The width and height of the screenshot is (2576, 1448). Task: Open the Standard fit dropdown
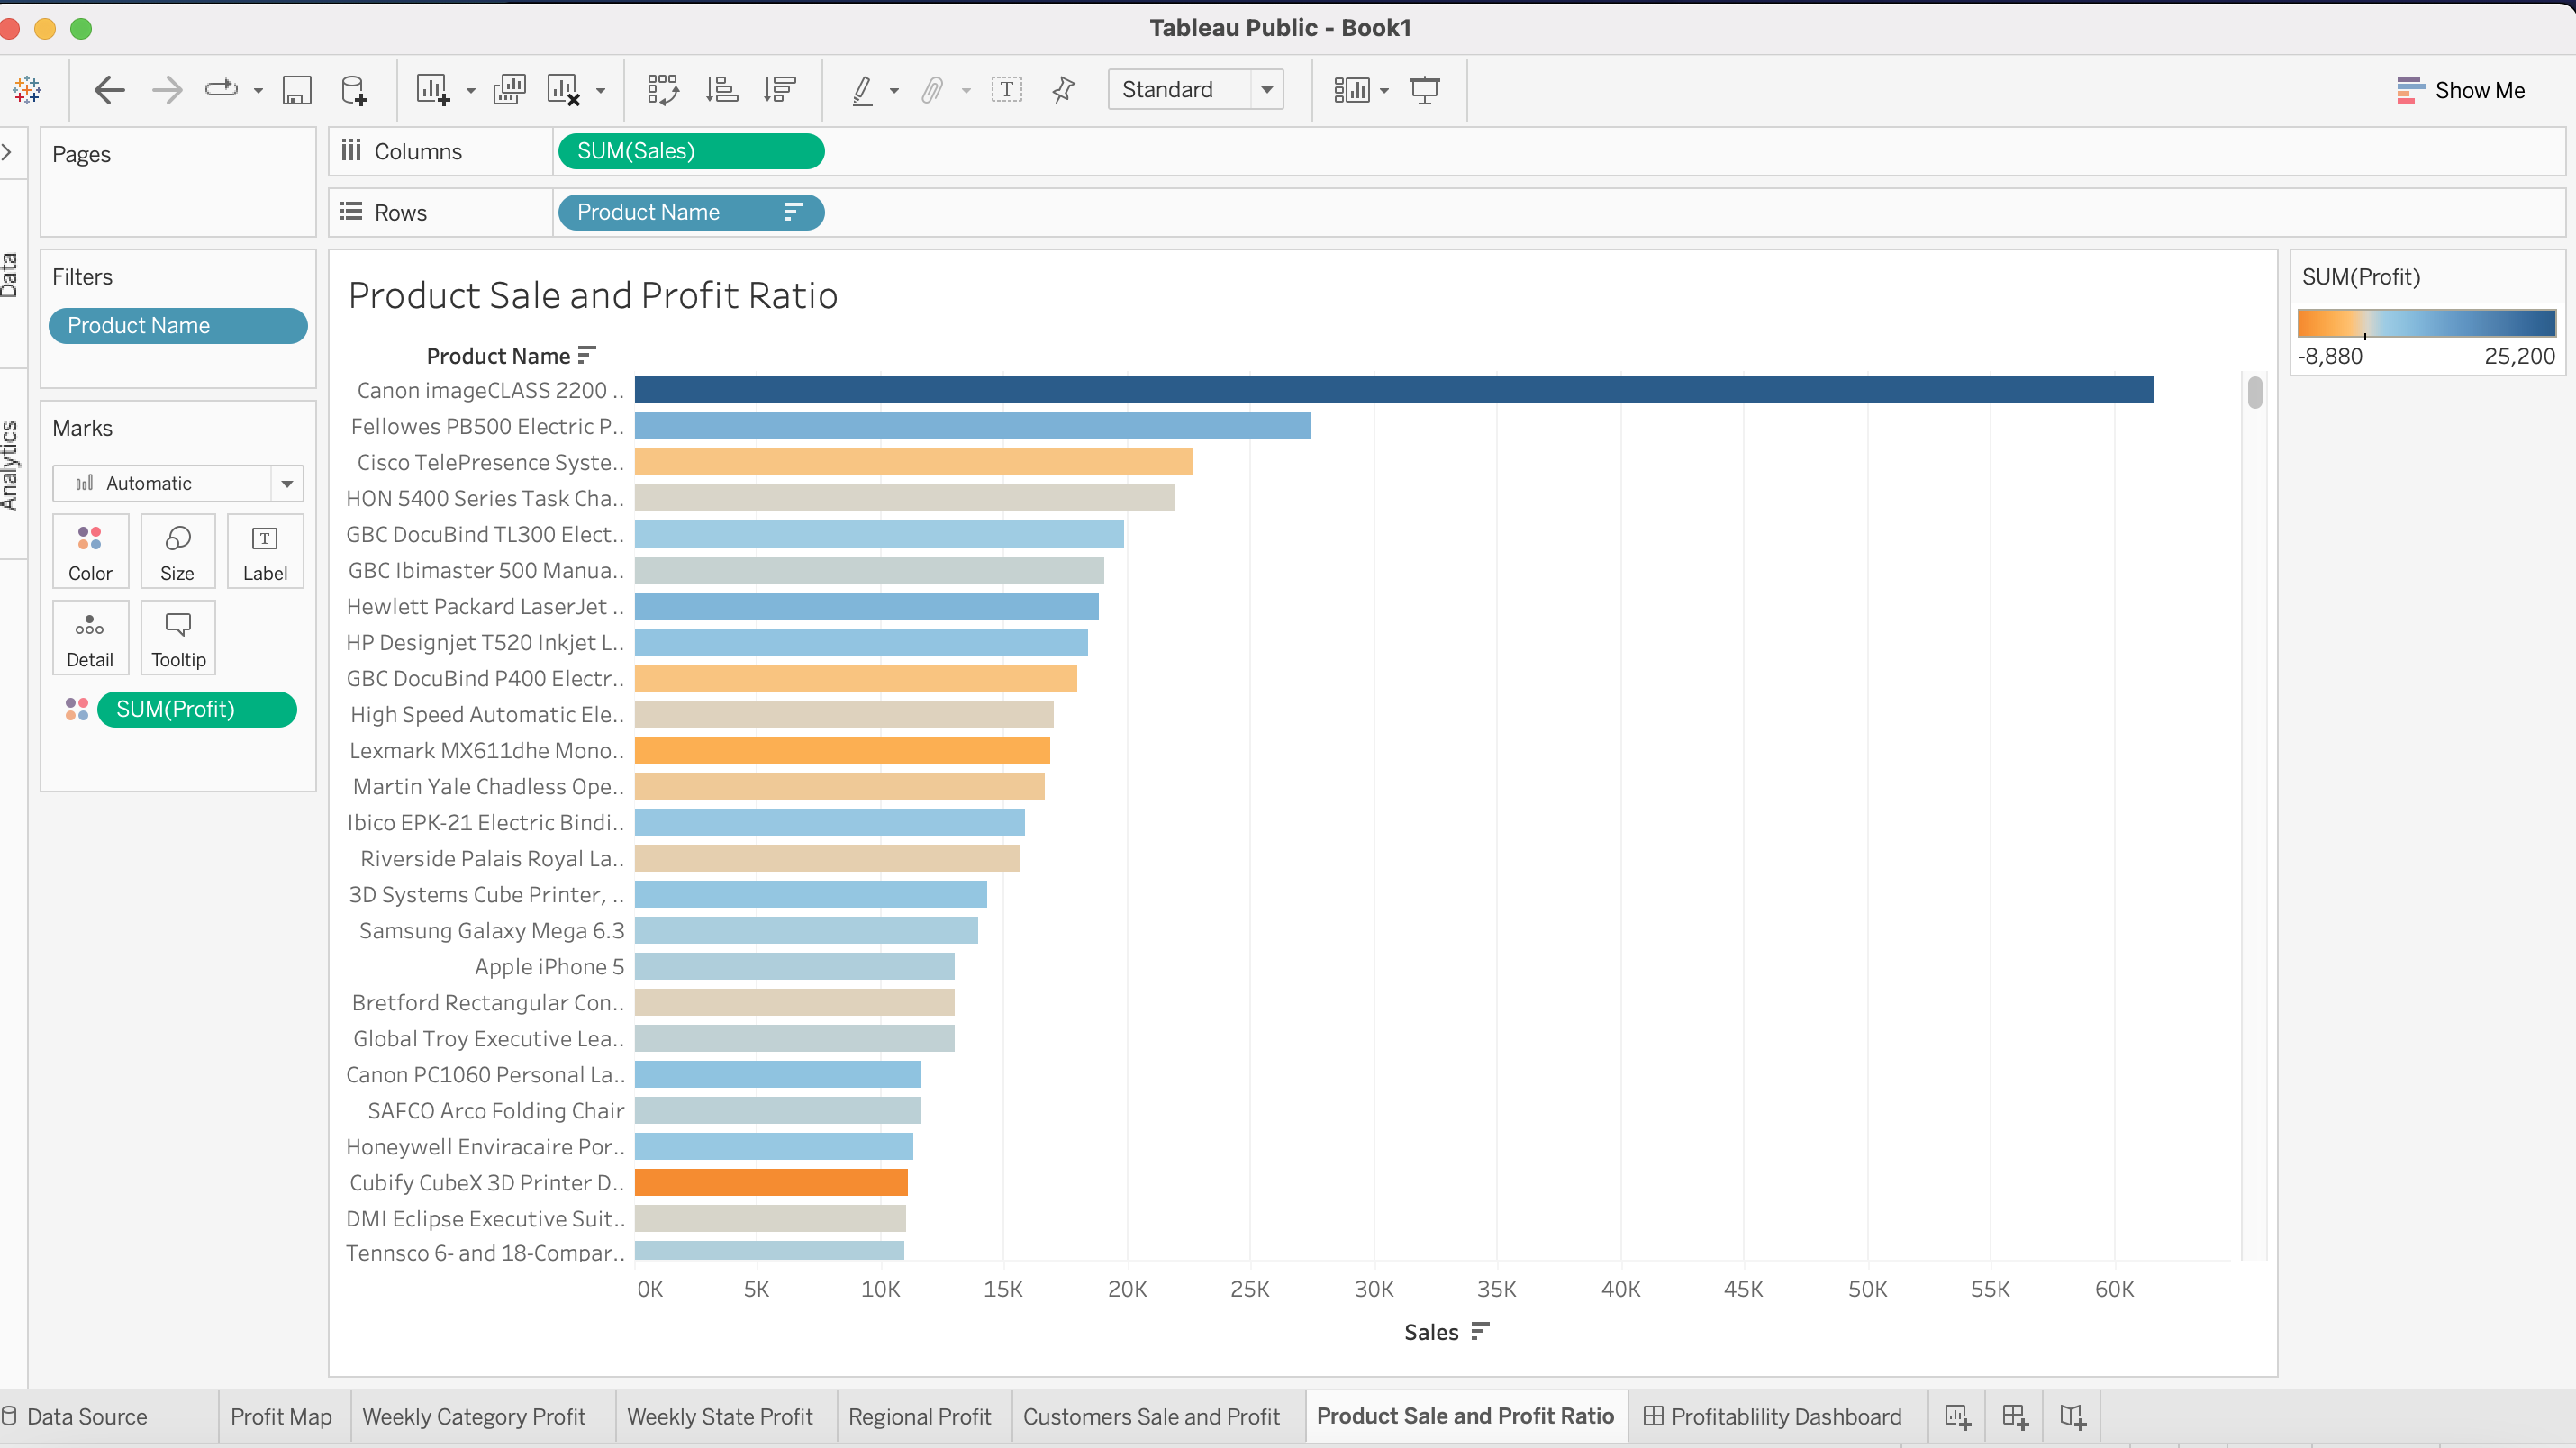click(x=1195, y=90)
